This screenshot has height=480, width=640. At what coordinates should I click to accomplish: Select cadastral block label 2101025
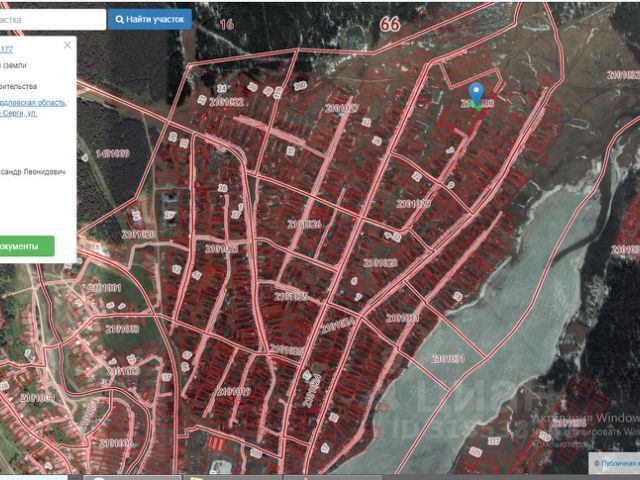coord(291,296)
